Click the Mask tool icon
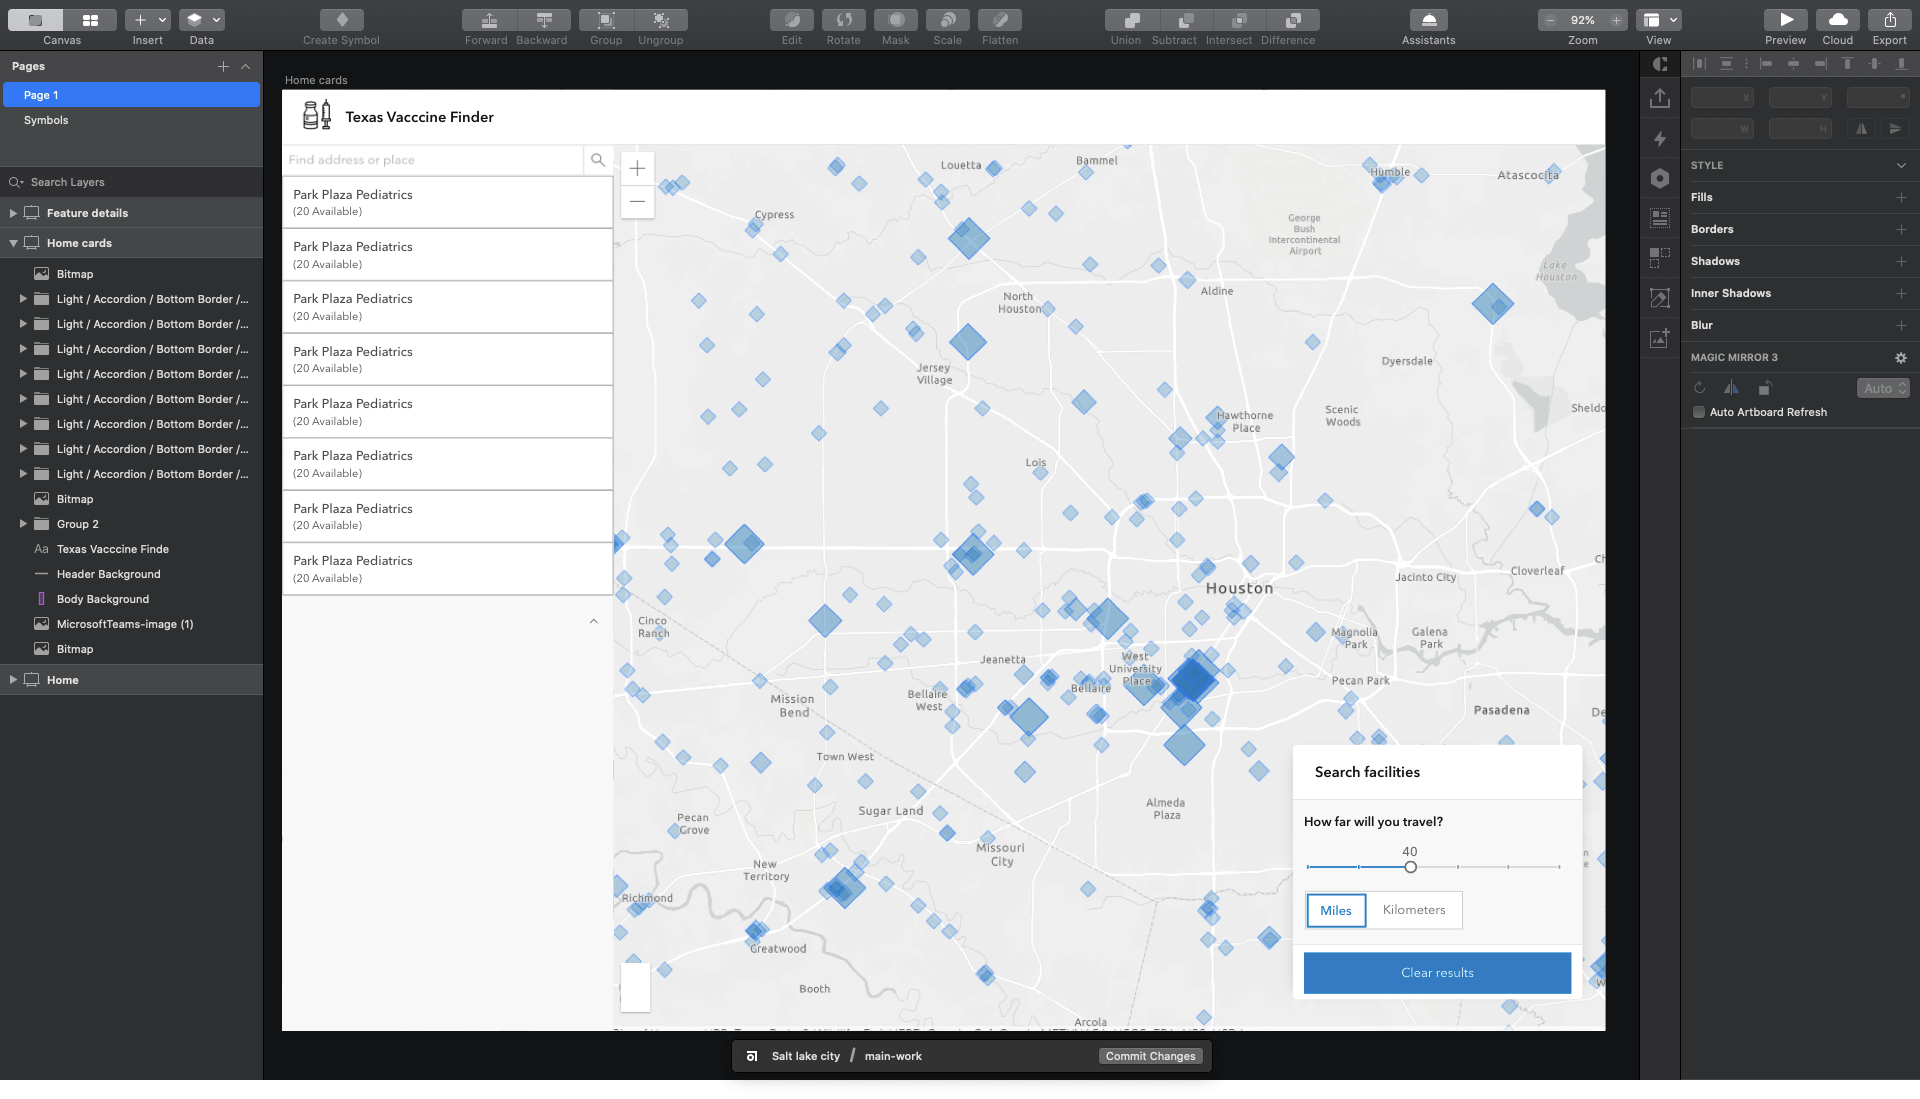 click(895, 20)
